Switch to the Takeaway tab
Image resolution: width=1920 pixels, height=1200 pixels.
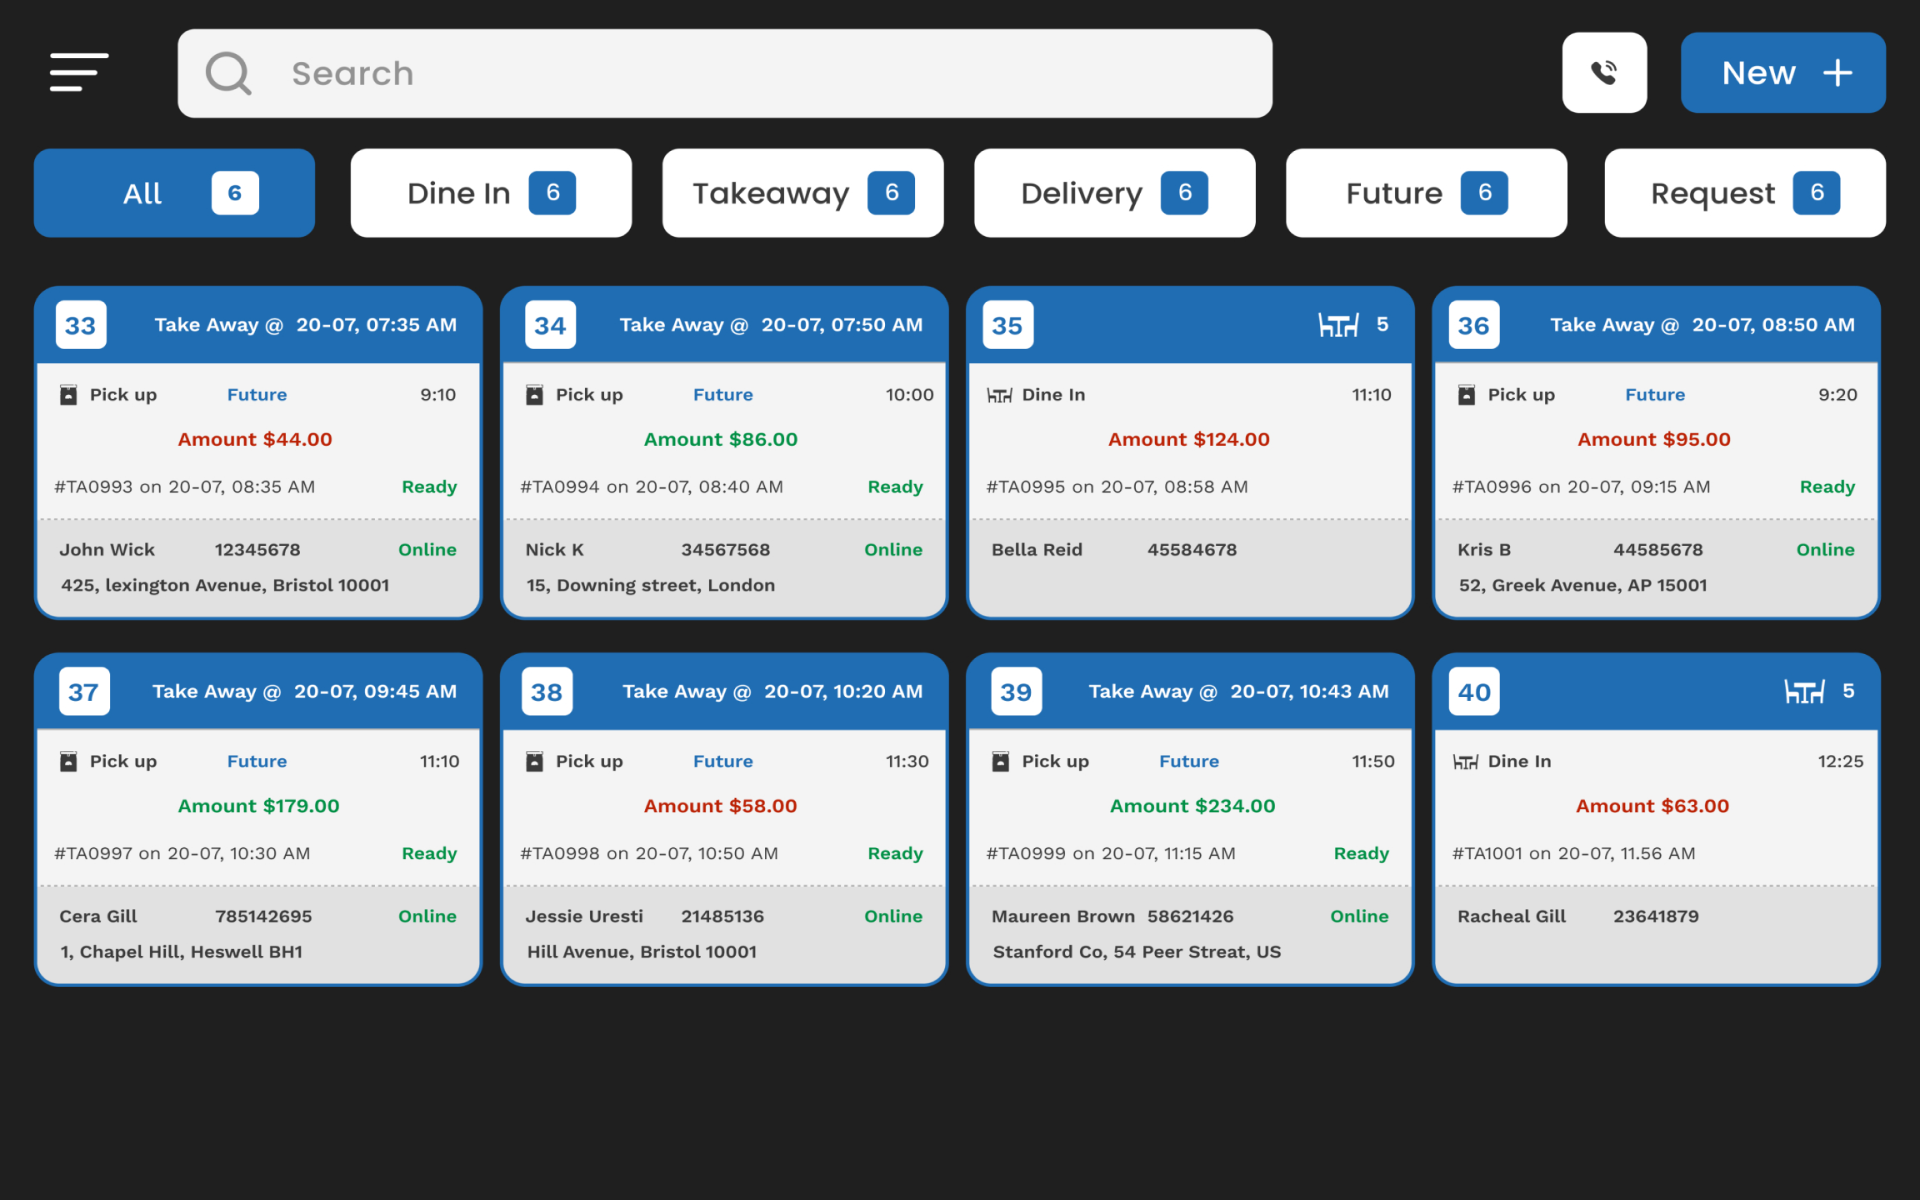[x=801, y=193]
